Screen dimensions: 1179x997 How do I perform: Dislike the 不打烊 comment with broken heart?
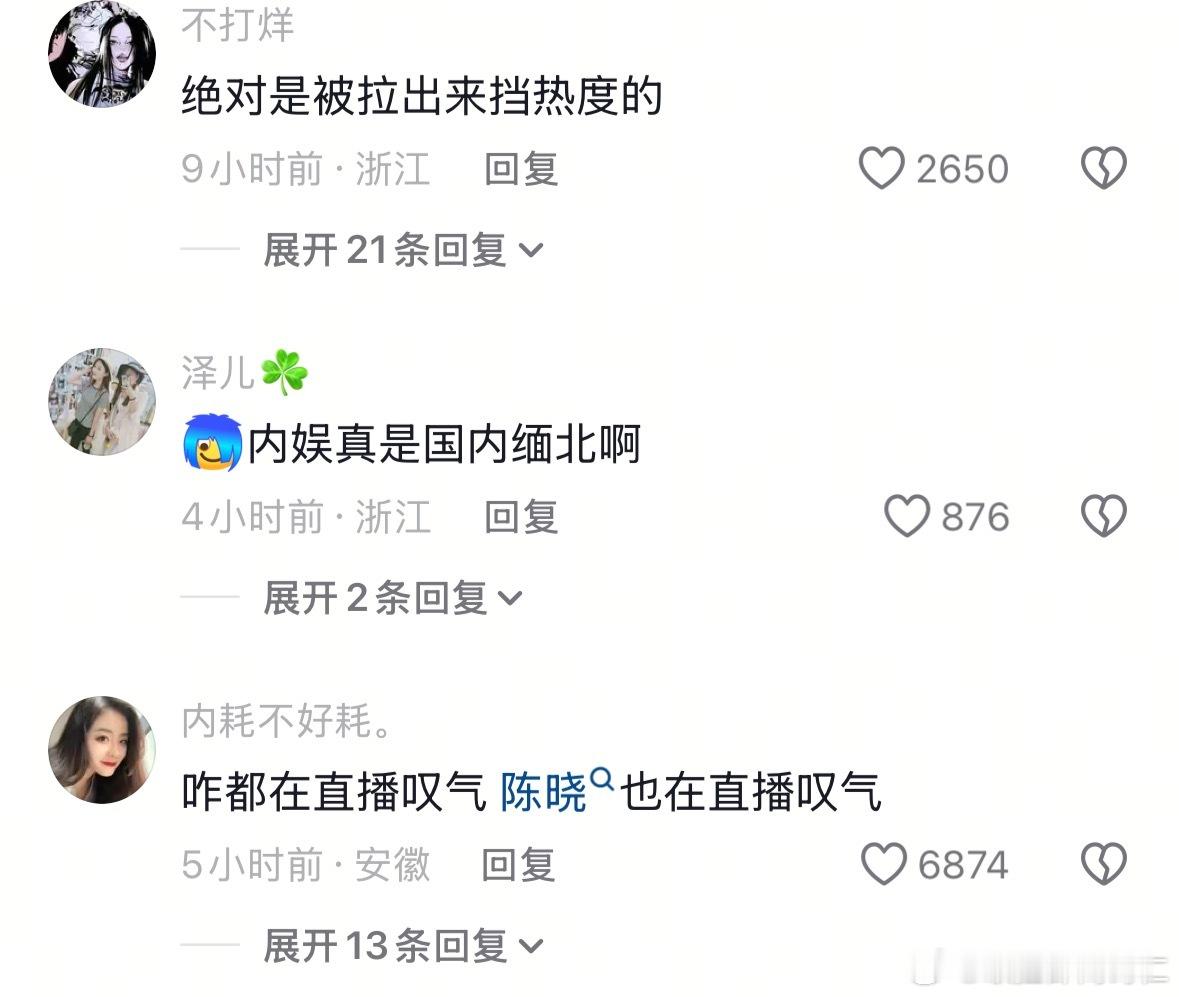(x=1103, y=168)
